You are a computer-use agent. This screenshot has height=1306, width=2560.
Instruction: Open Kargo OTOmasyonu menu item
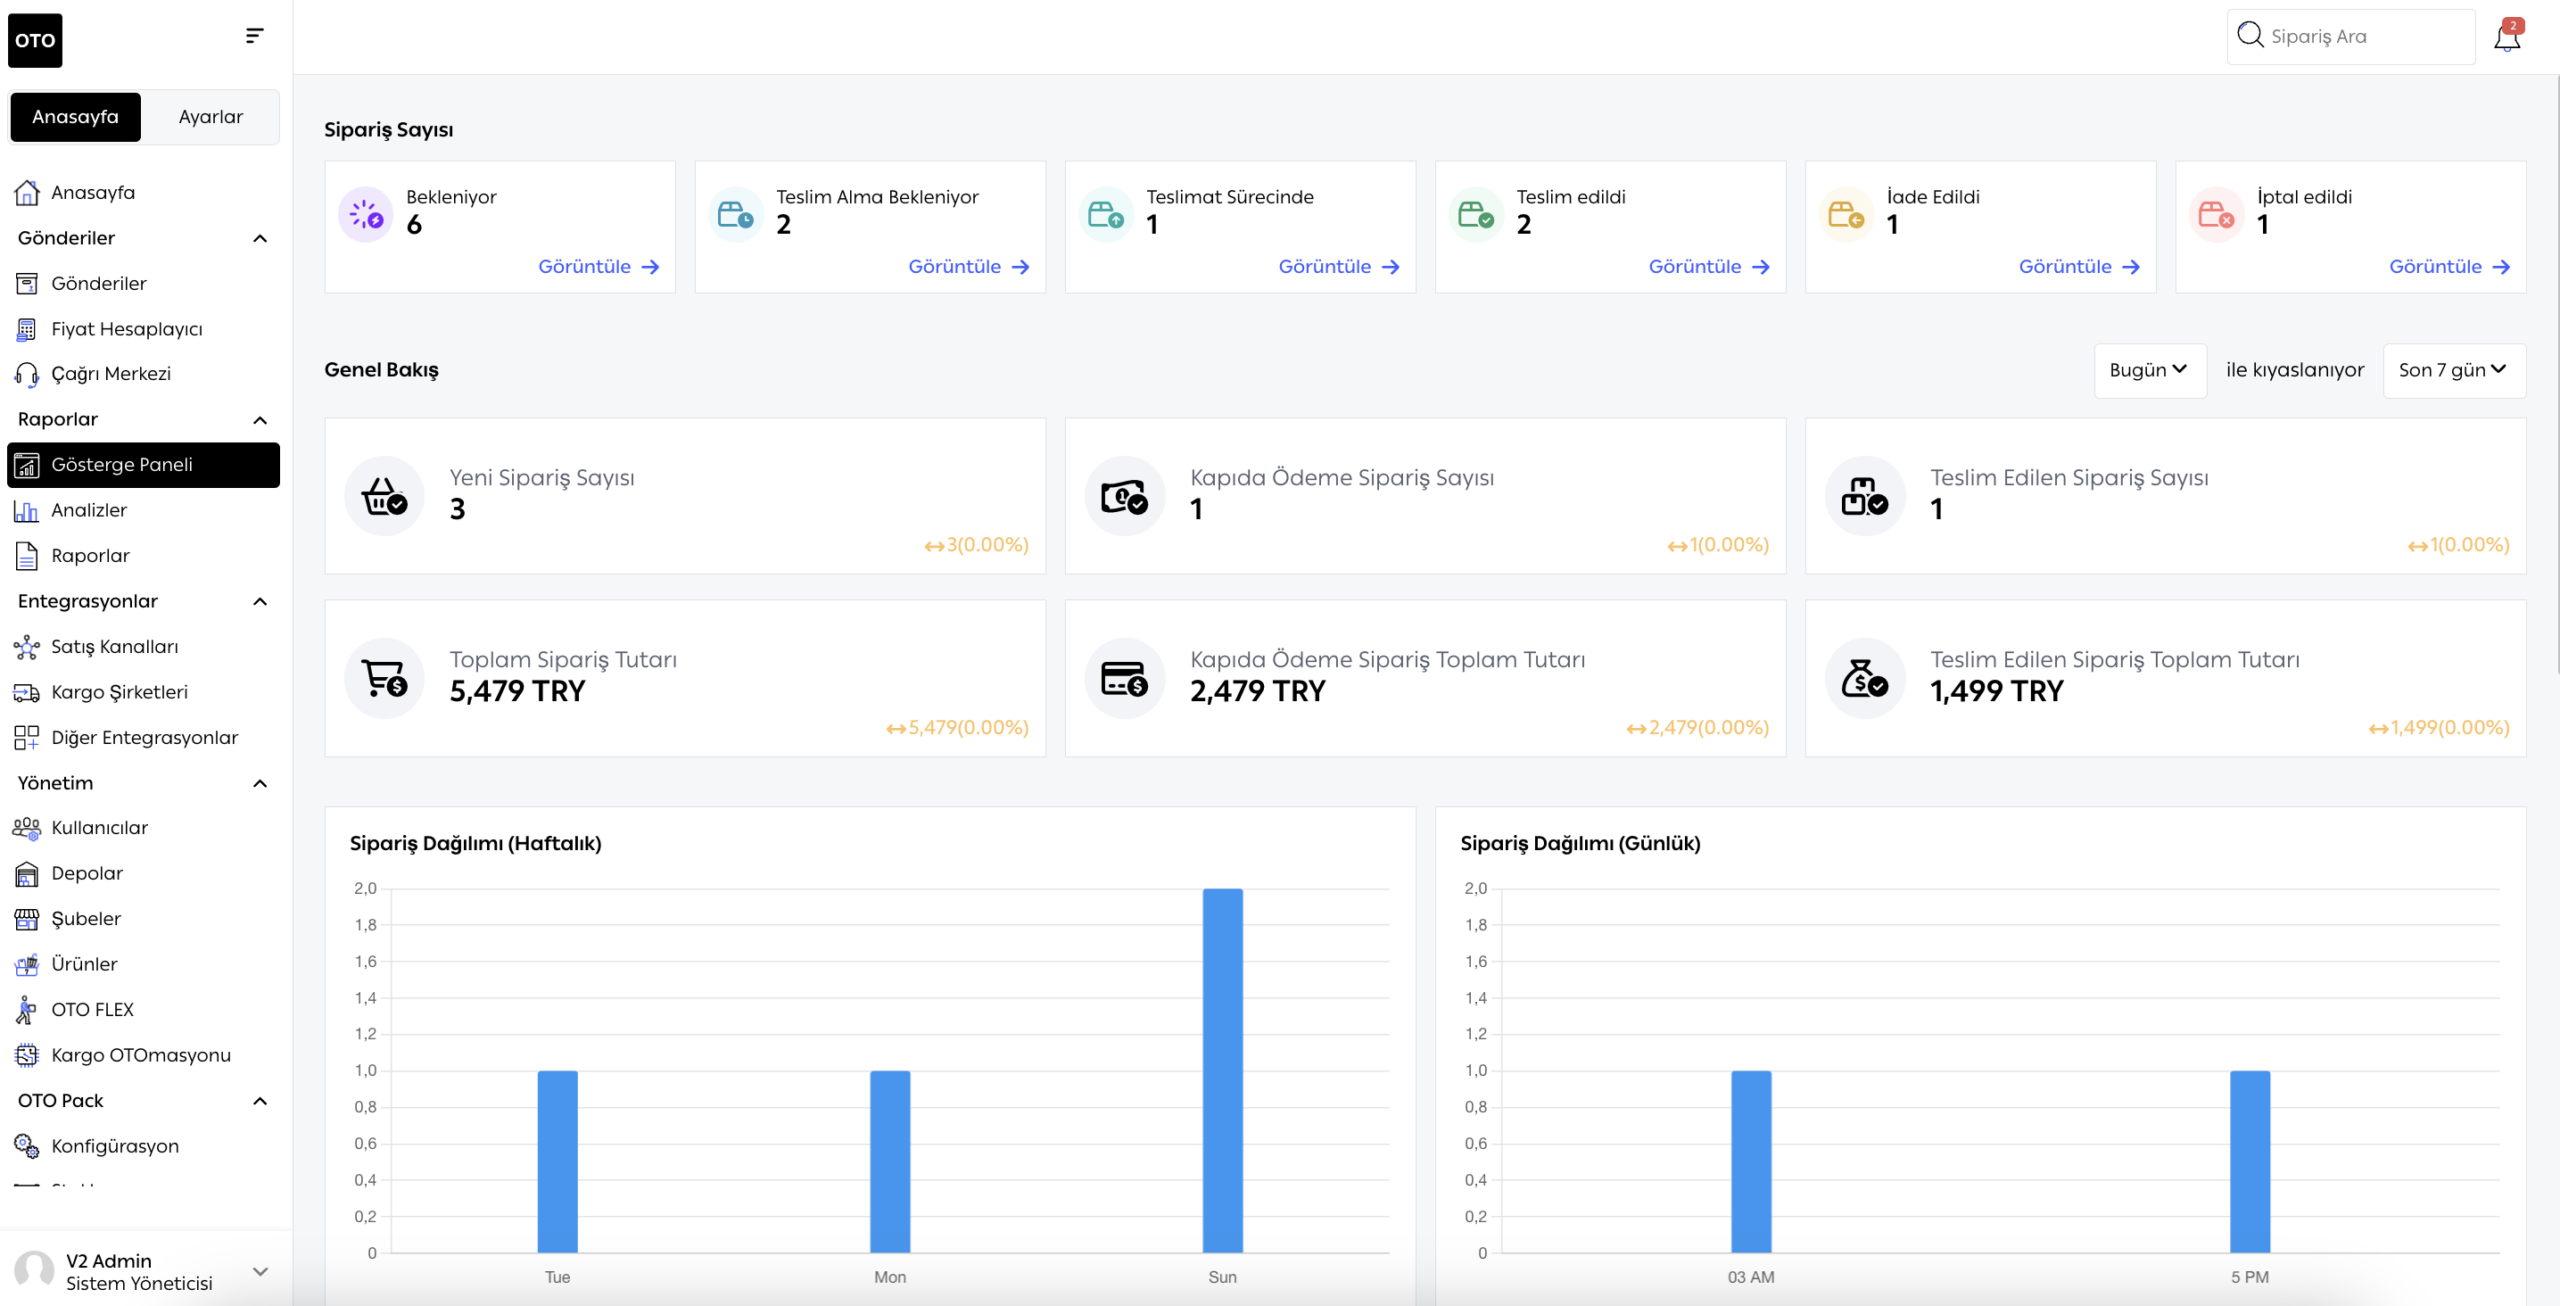point(143,1055)
